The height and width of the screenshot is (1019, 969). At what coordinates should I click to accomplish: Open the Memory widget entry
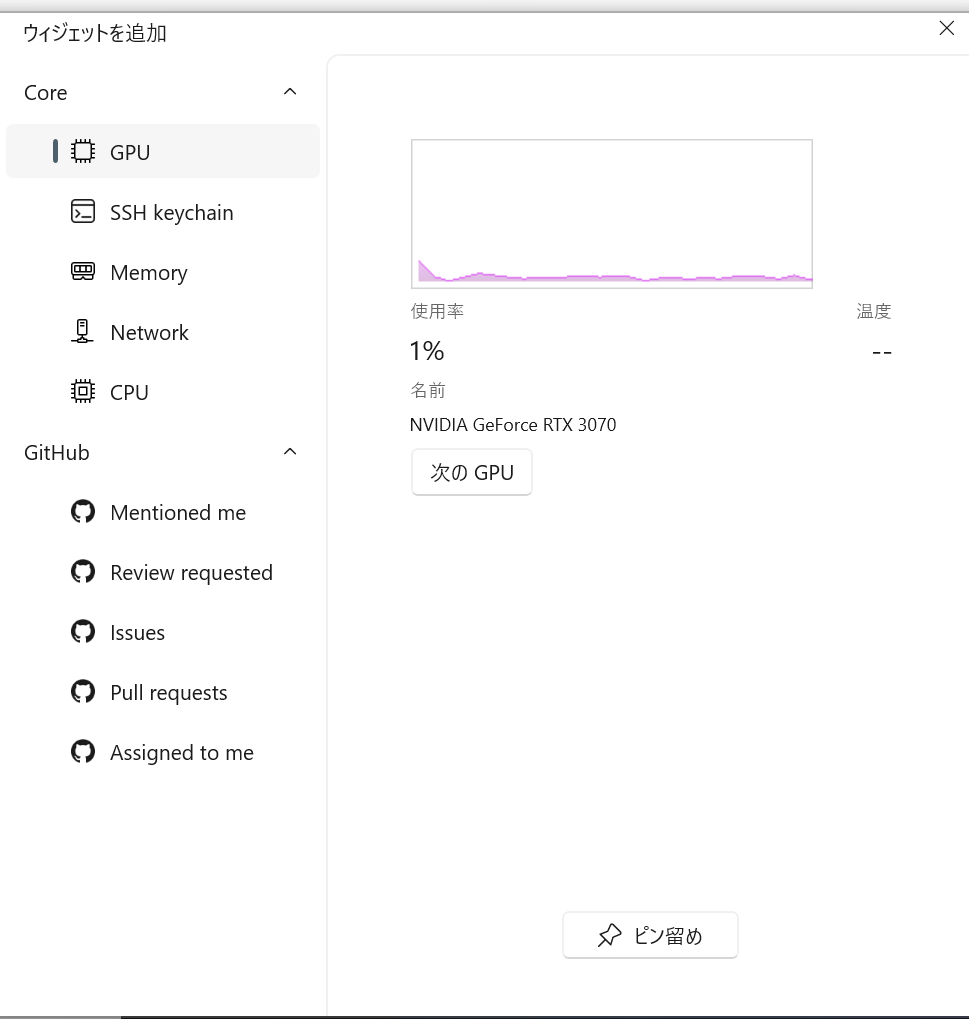[x=162, y=272]
